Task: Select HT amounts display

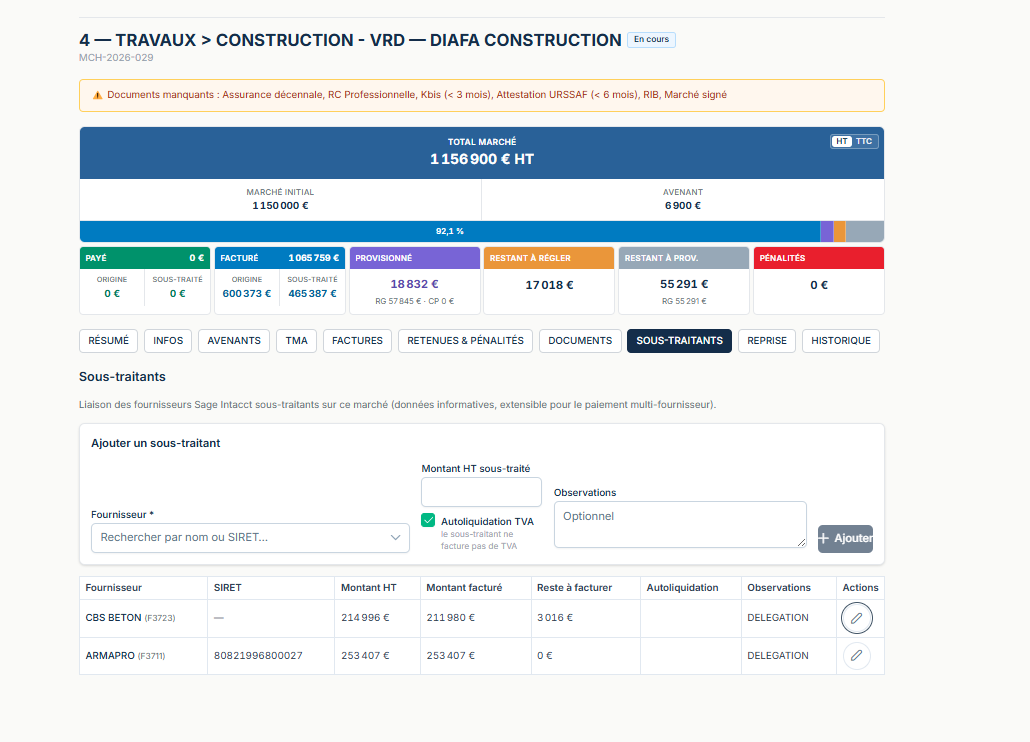Action: tap(841, 141)
